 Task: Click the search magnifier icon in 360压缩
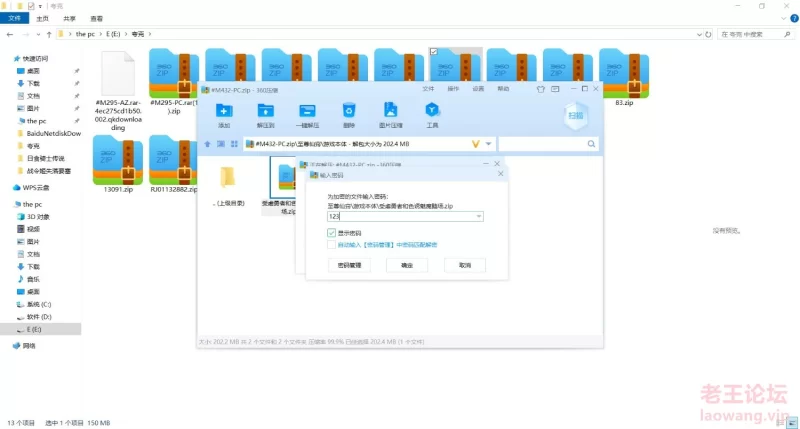click(591, 144)
